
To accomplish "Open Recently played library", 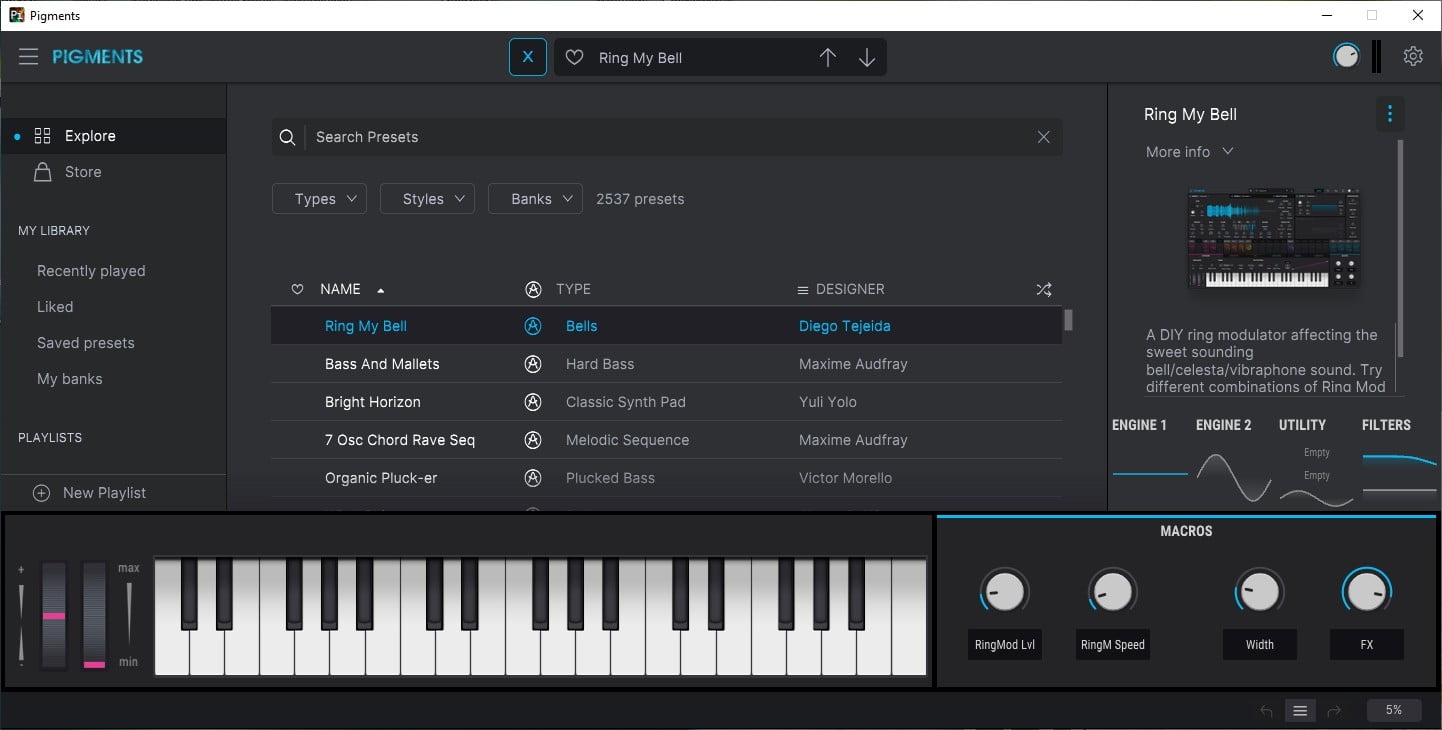I will [x=91, y=271].
